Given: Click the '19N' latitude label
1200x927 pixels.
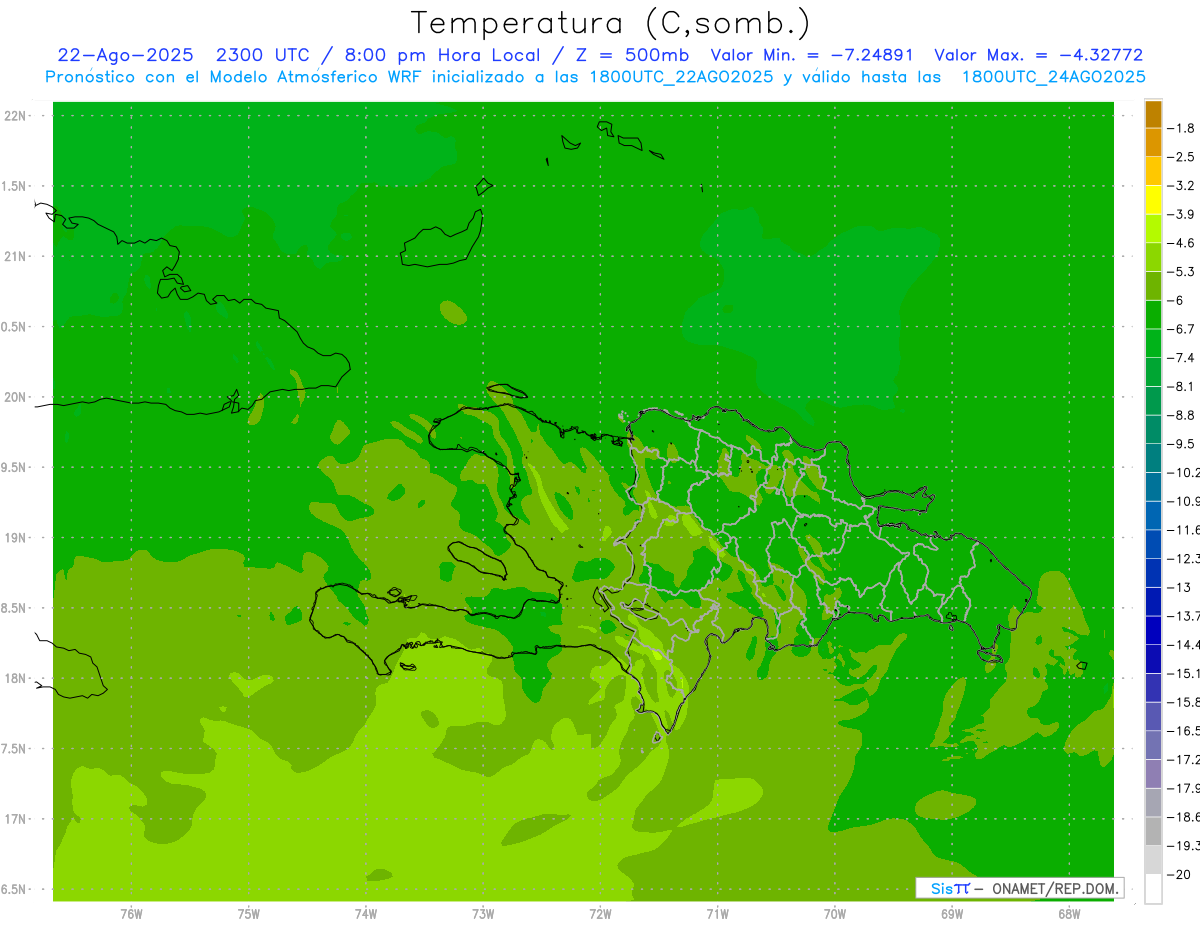Looking at the screenshot, I should [x=16, y=538].
